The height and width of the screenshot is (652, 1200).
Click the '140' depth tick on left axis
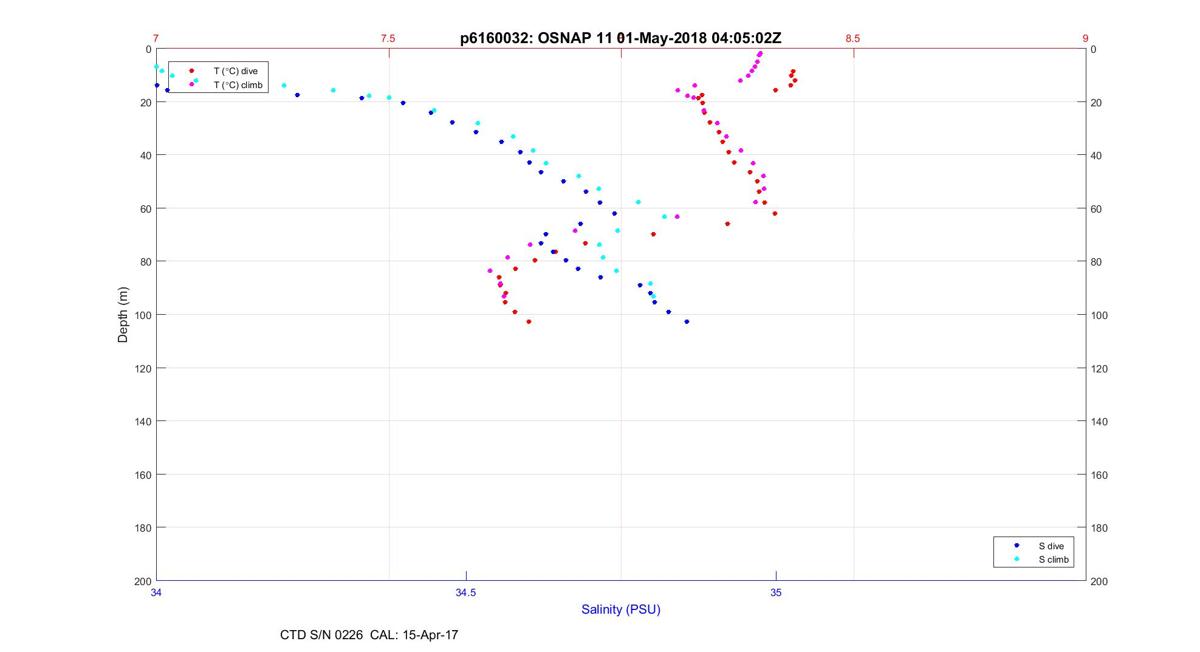[142, 421]
